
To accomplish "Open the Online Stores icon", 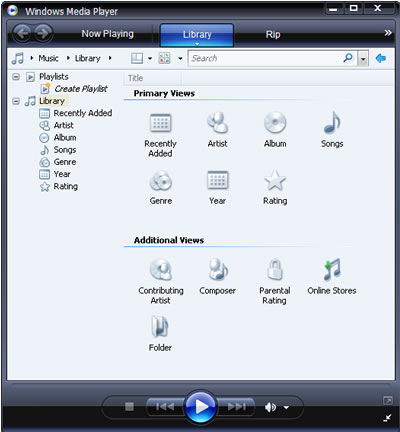I will tap(332, 269).
